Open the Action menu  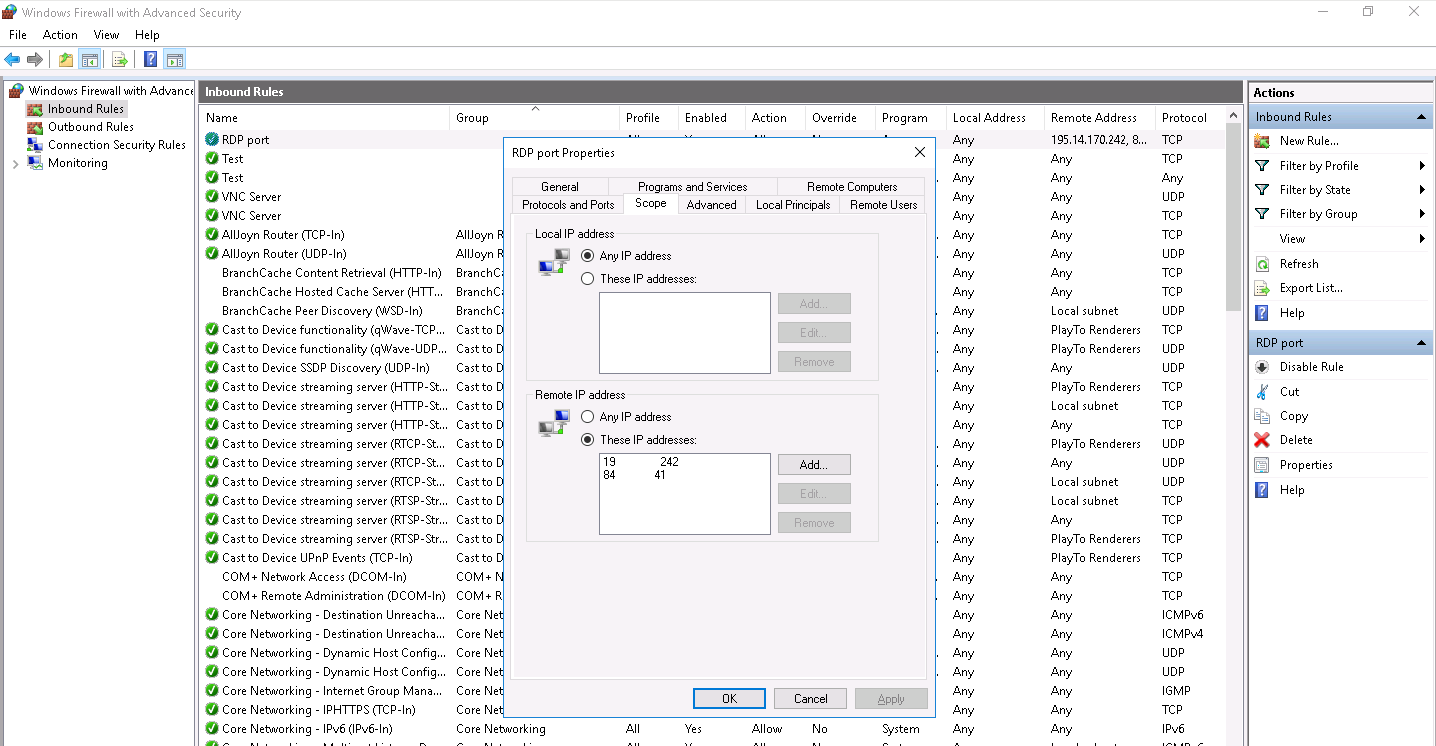[x=60, y=35]
